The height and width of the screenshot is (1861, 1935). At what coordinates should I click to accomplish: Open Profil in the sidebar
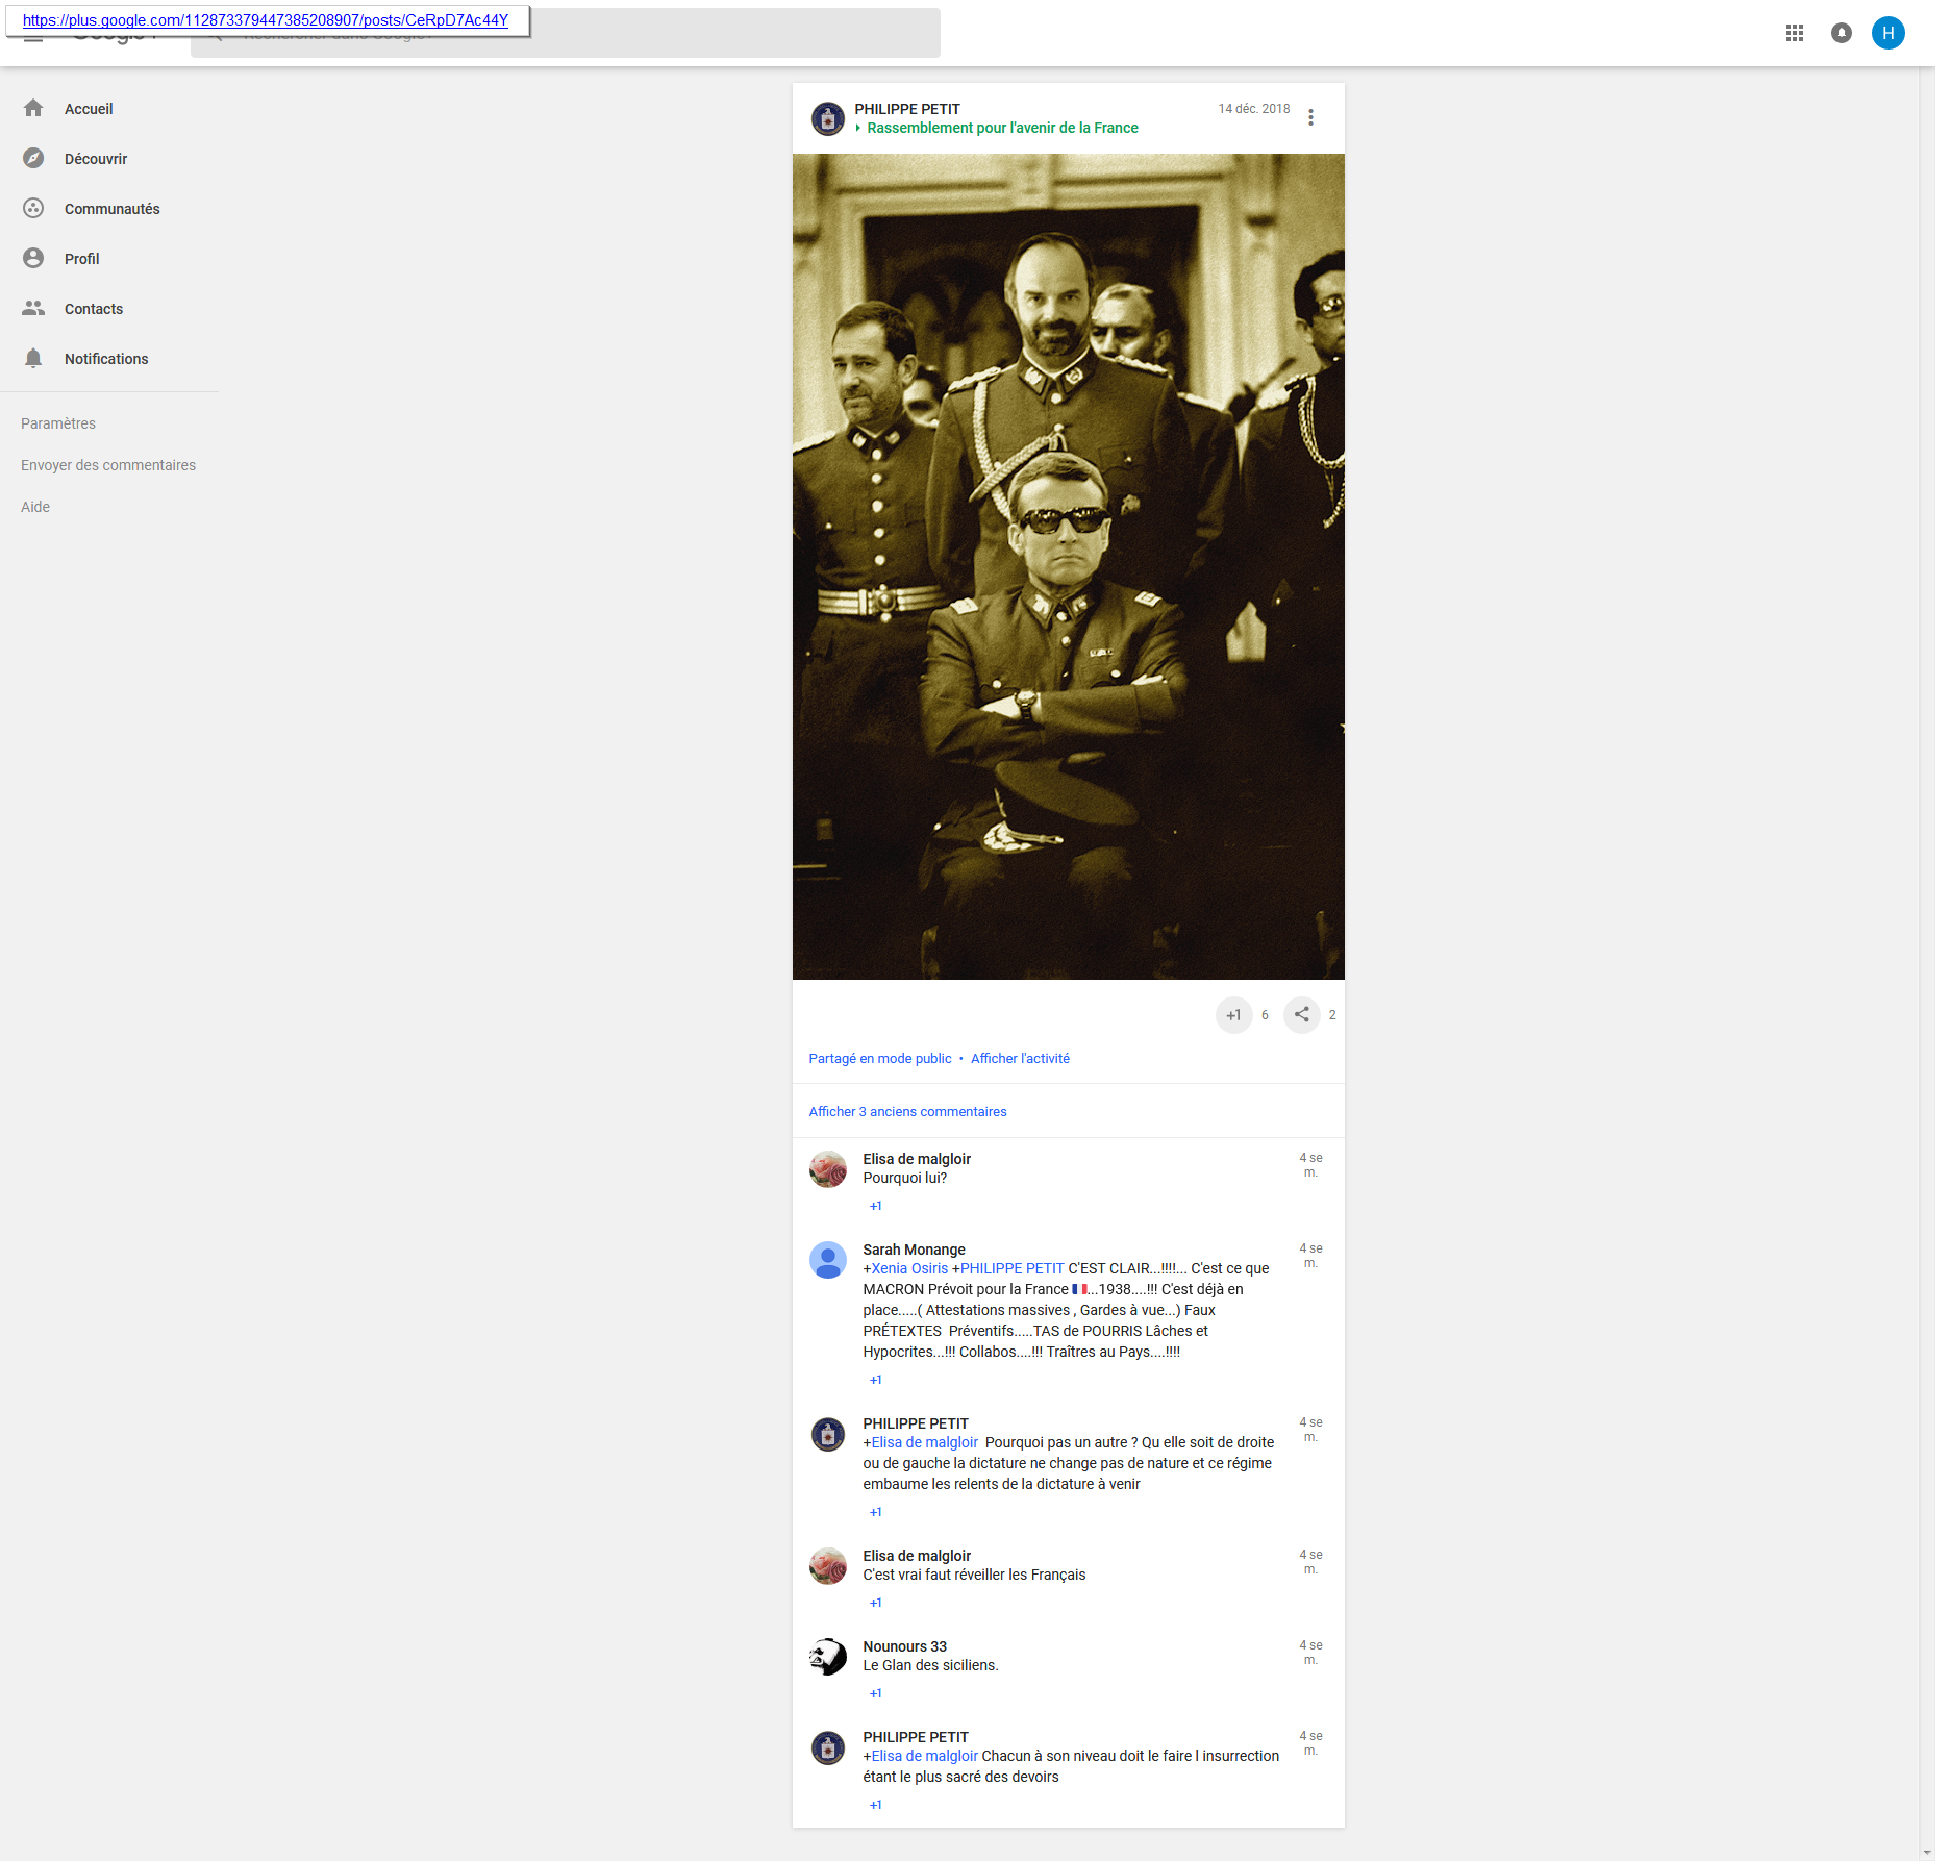82,258
